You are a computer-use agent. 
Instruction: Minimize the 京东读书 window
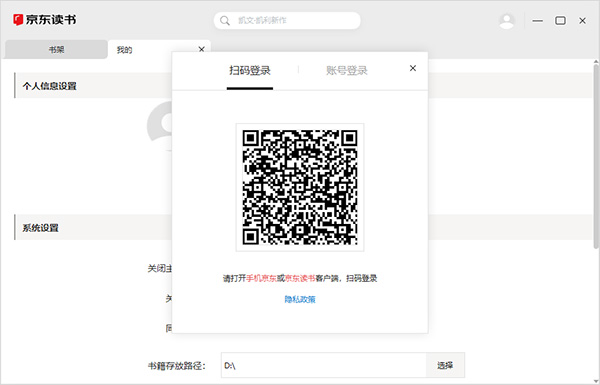538,21
